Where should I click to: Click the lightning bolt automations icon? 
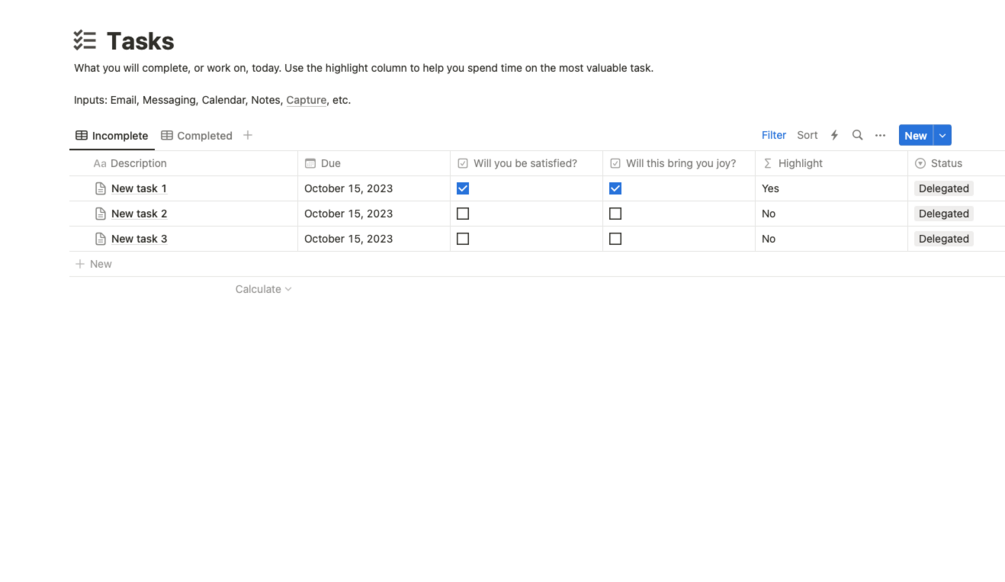pyautogui.click(x=834, y=135)
